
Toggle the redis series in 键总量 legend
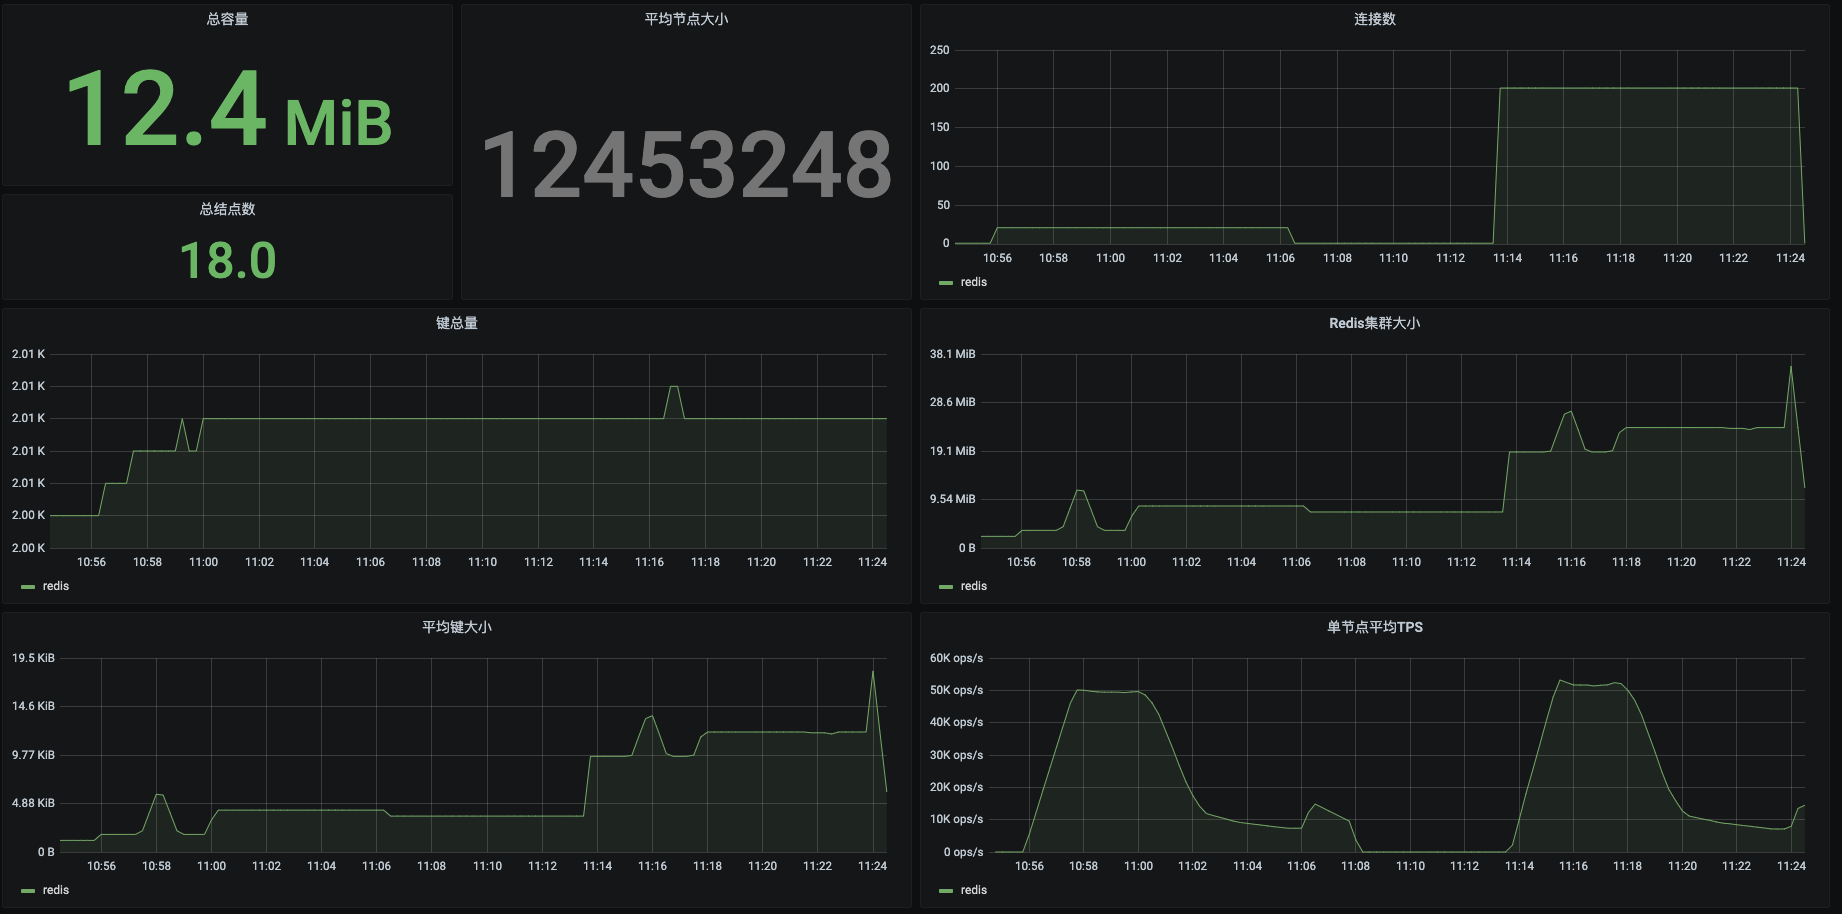click(x=55, y=586)
